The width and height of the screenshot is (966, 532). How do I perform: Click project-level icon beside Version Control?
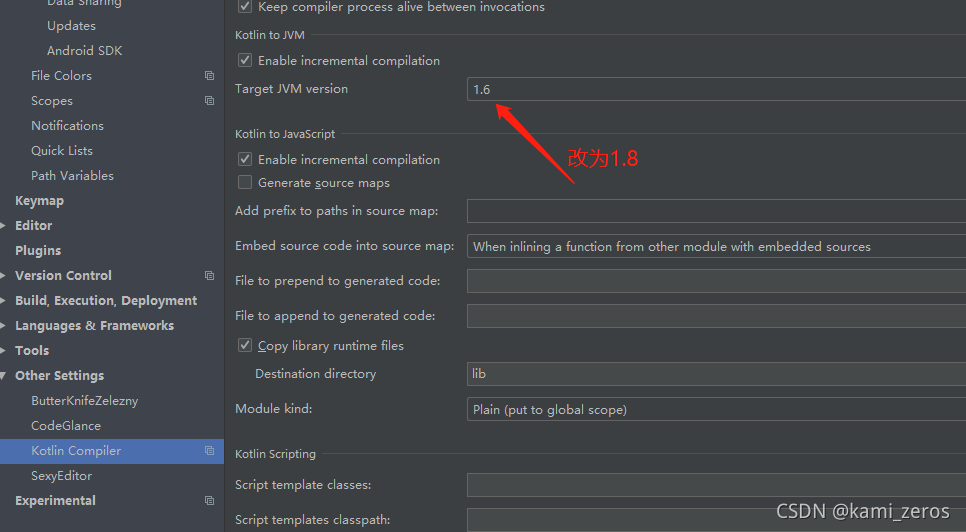(x=209, y=275)
